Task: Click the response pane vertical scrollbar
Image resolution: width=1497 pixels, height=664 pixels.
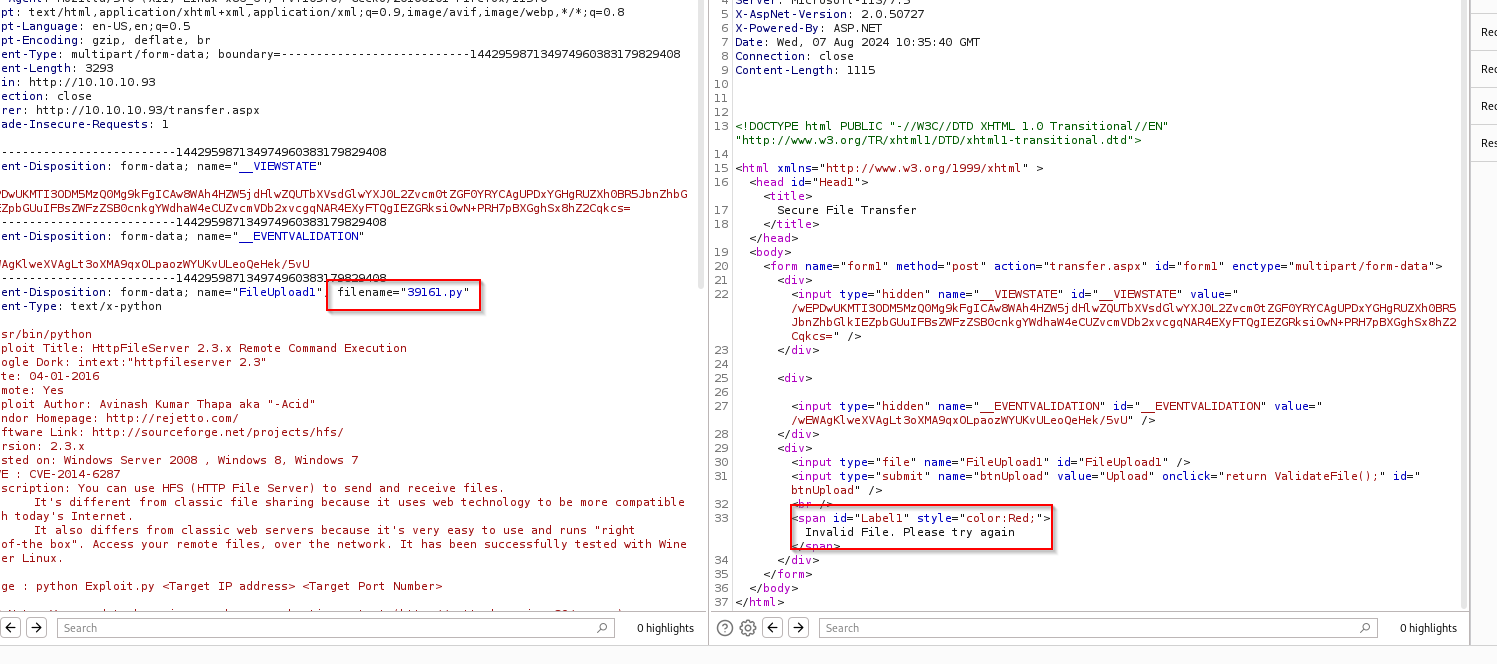Action: [x=1464, y=300]
